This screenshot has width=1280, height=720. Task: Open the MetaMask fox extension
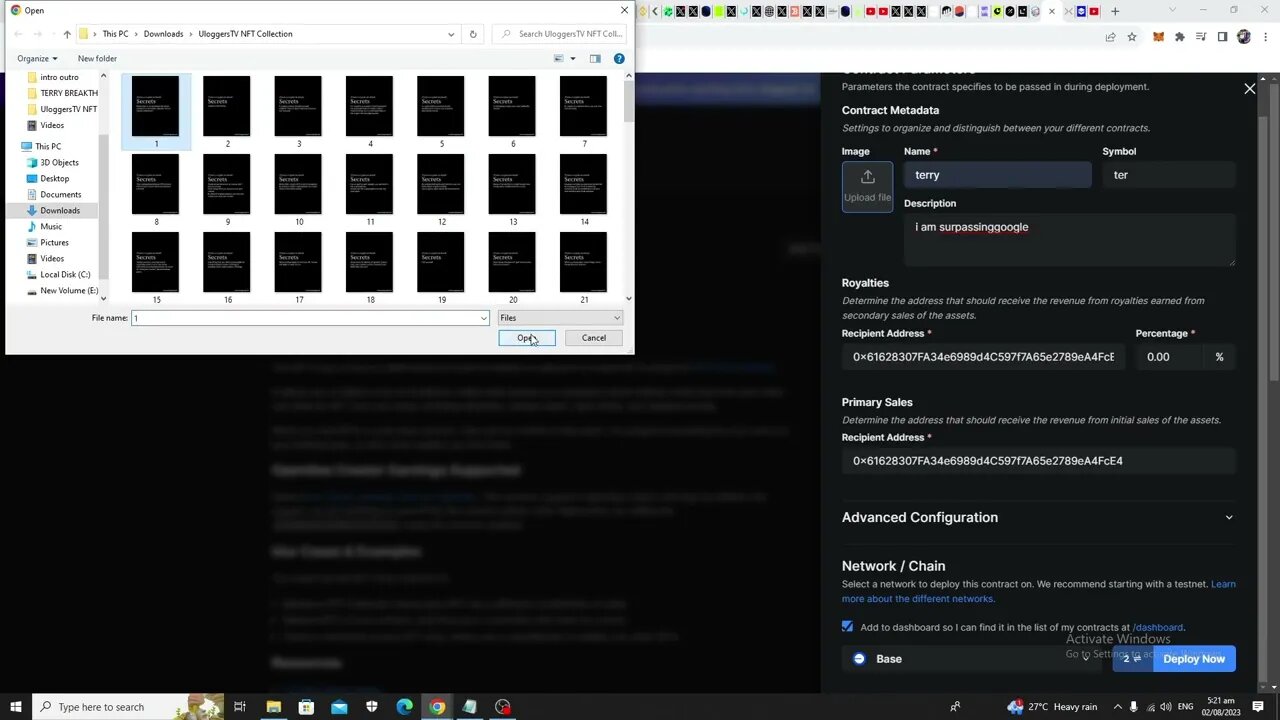pyautogui.click(x=1159, y=37)
